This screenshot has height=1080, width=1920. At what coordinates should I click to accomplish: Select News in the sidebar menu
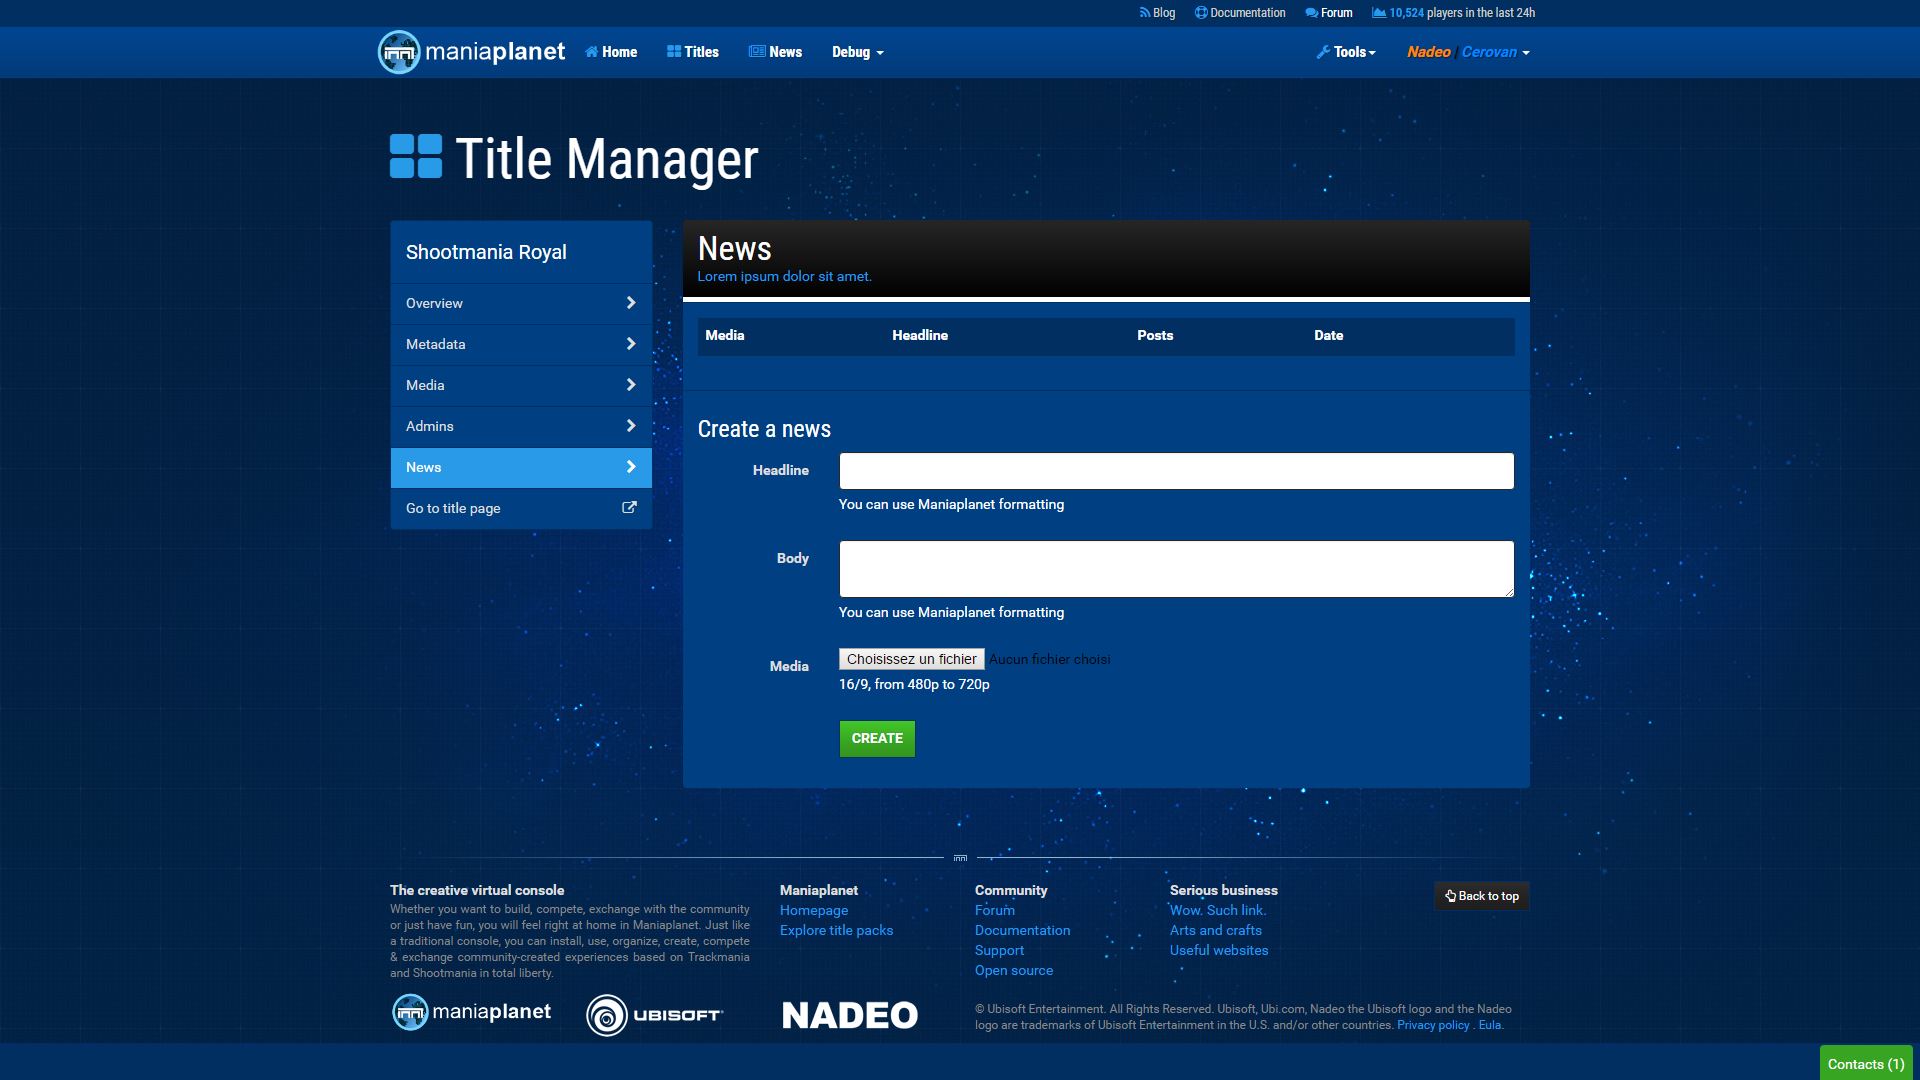521,467
